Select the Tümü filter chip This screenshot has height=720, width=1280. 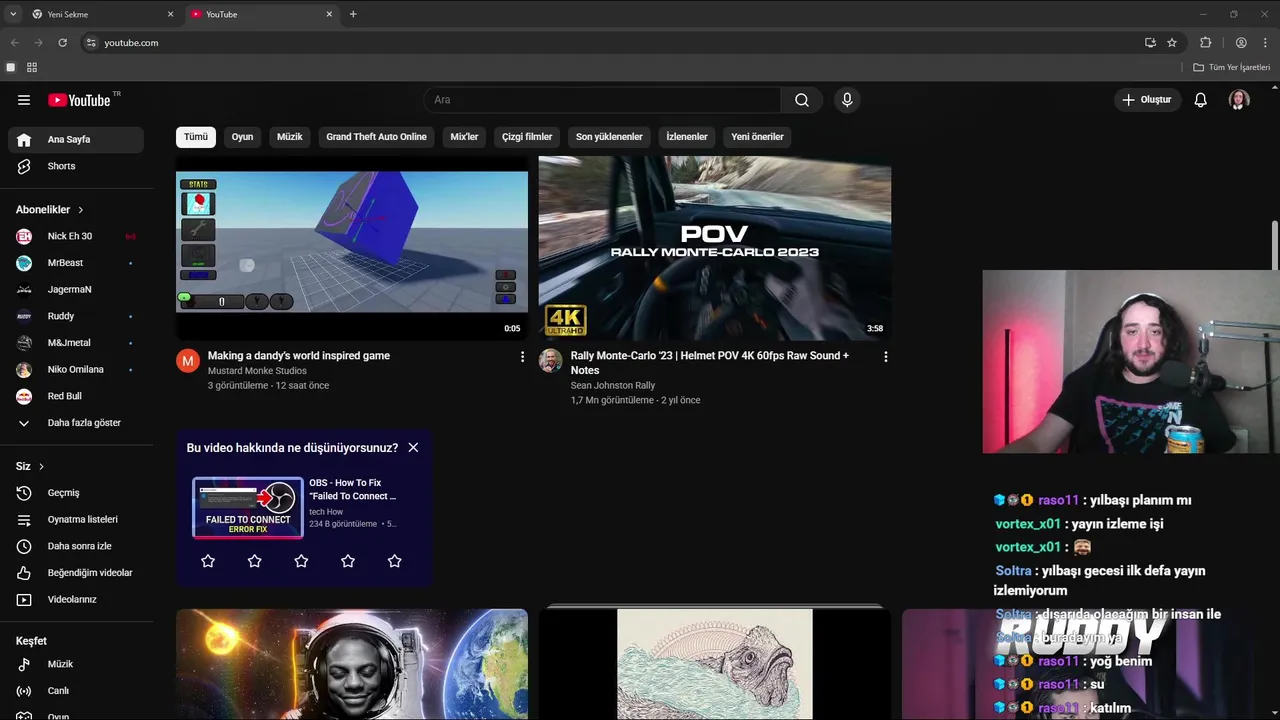click(x=196, y=137)
